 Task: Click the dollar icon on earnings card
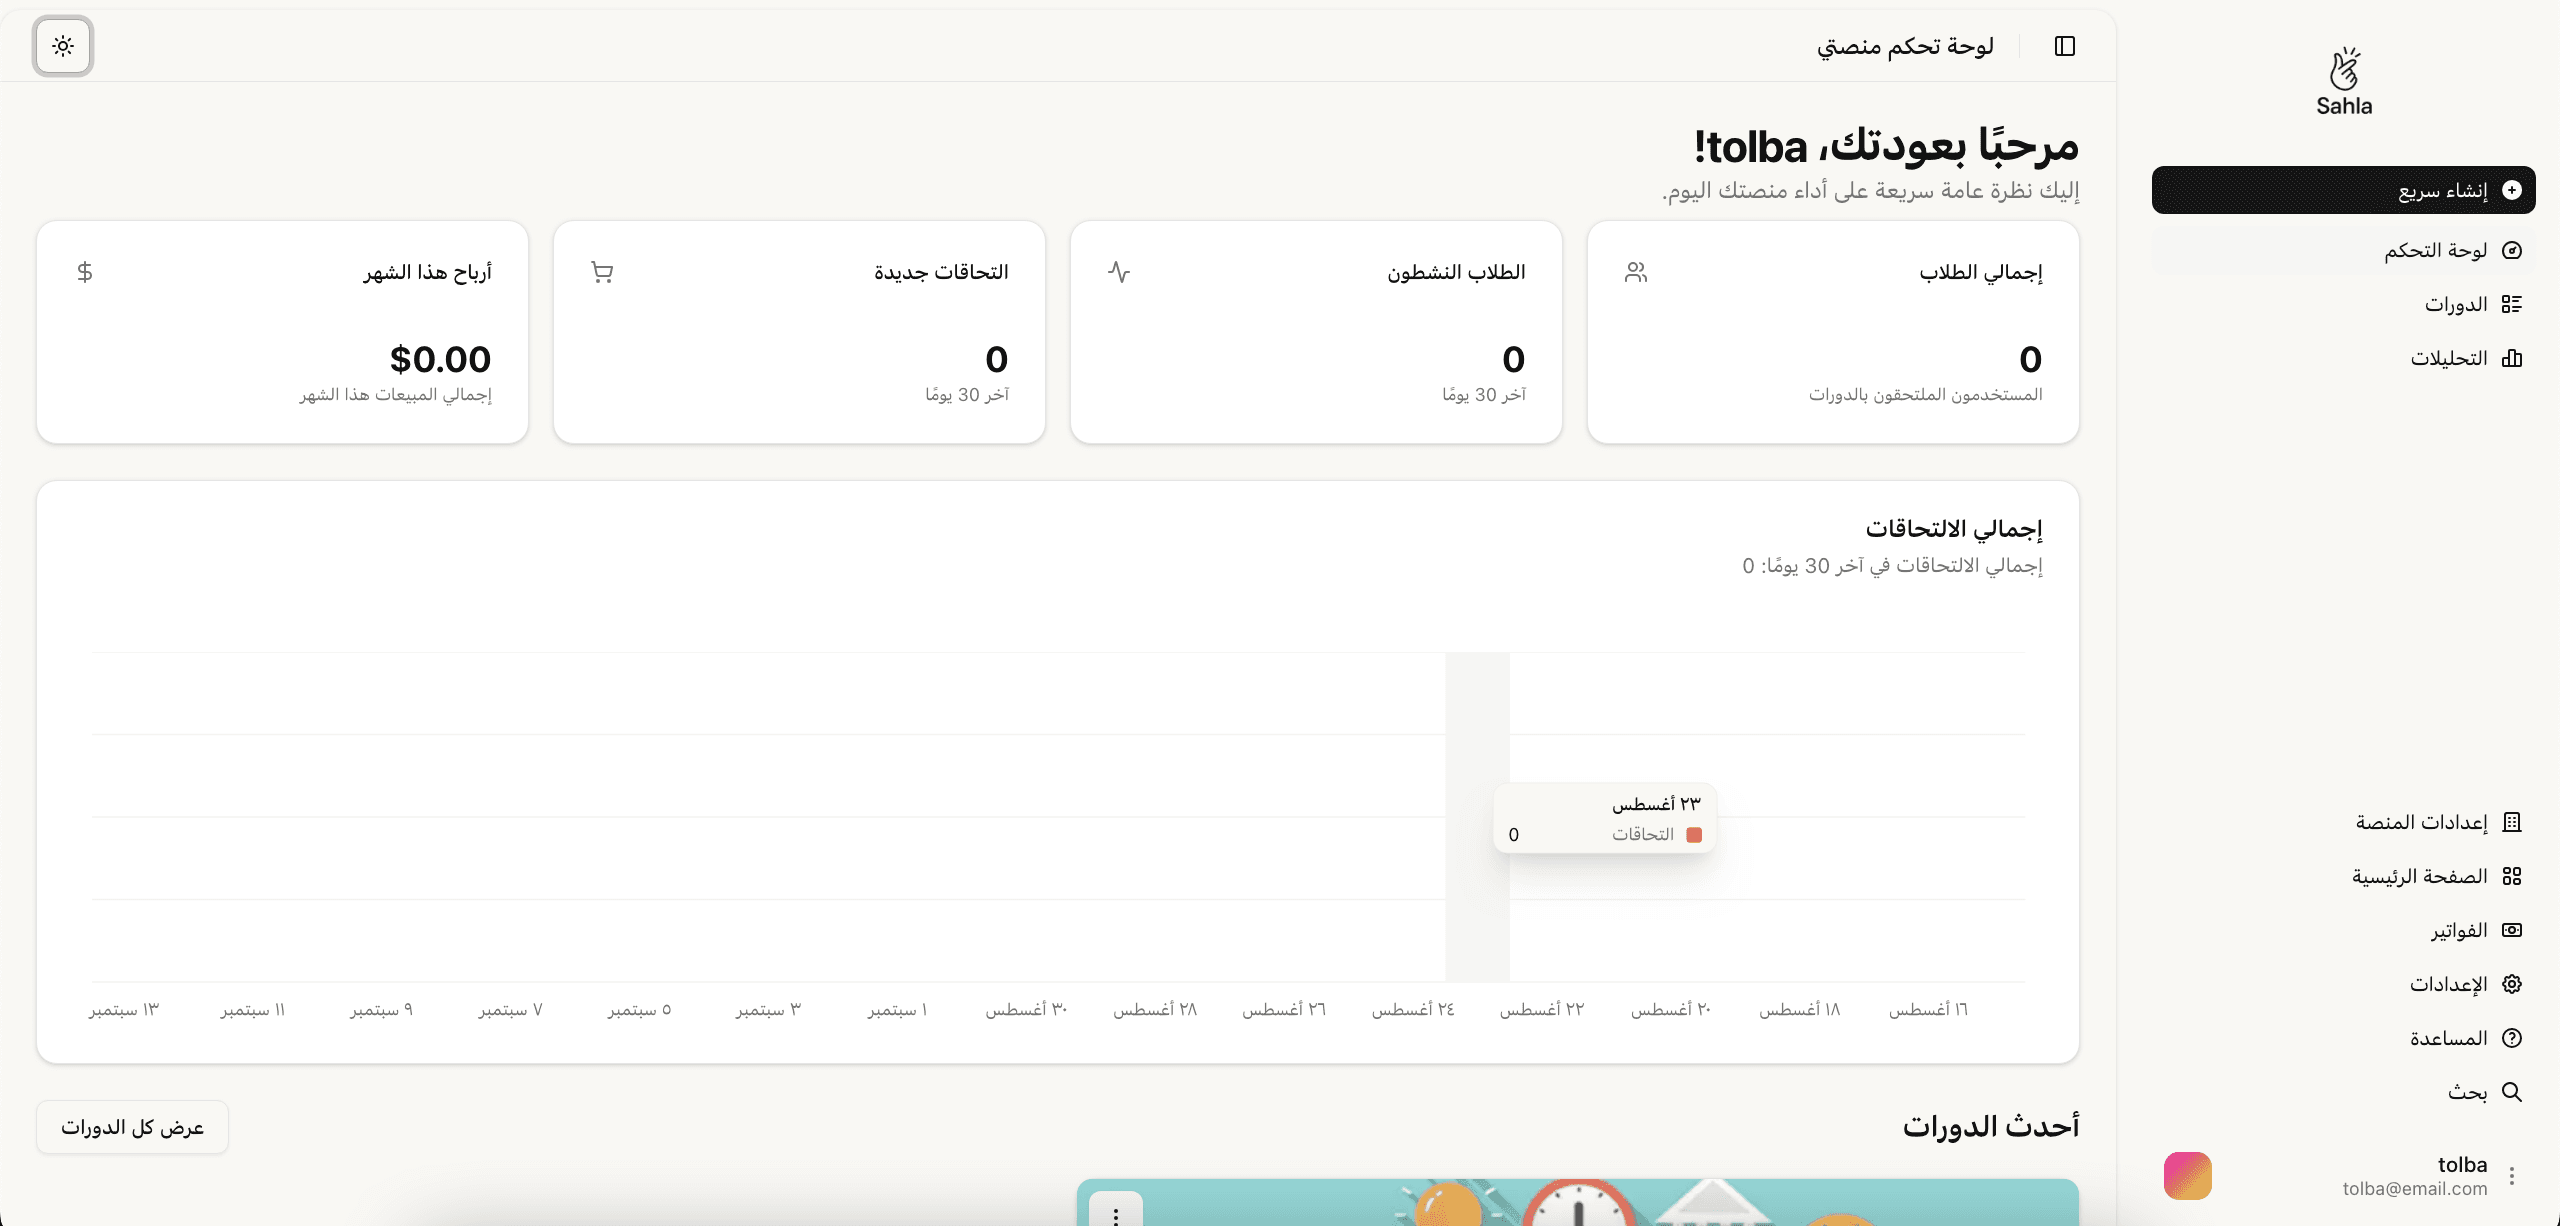85,272
